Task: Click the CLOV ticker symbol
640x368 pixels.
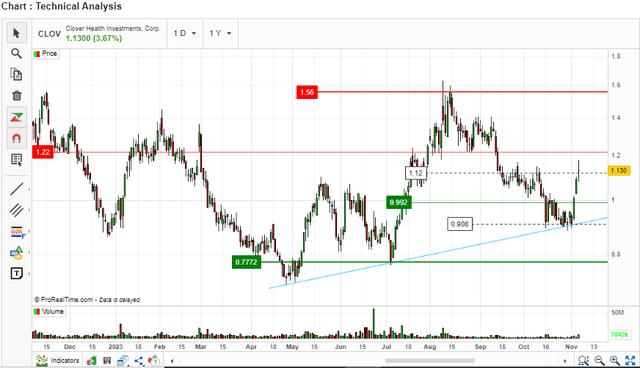Action: coord(49,34)
